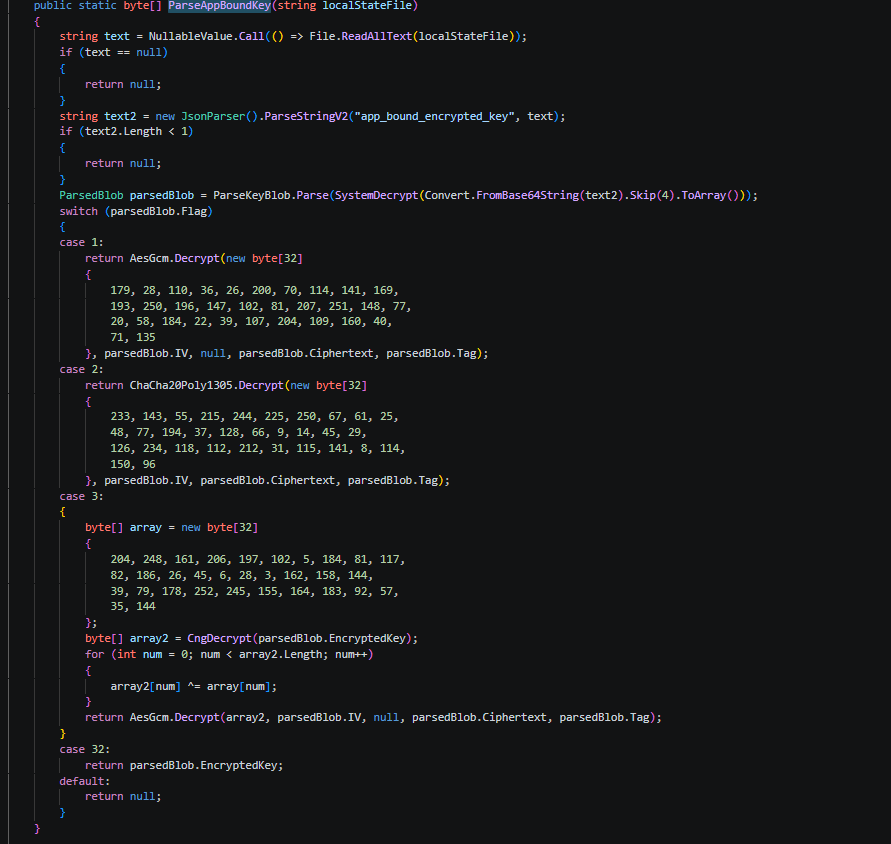The image size is (891, 844).
Task: Click the 'array2[num] ^= array[num];' statement
Action: click(x=194, y=687)
